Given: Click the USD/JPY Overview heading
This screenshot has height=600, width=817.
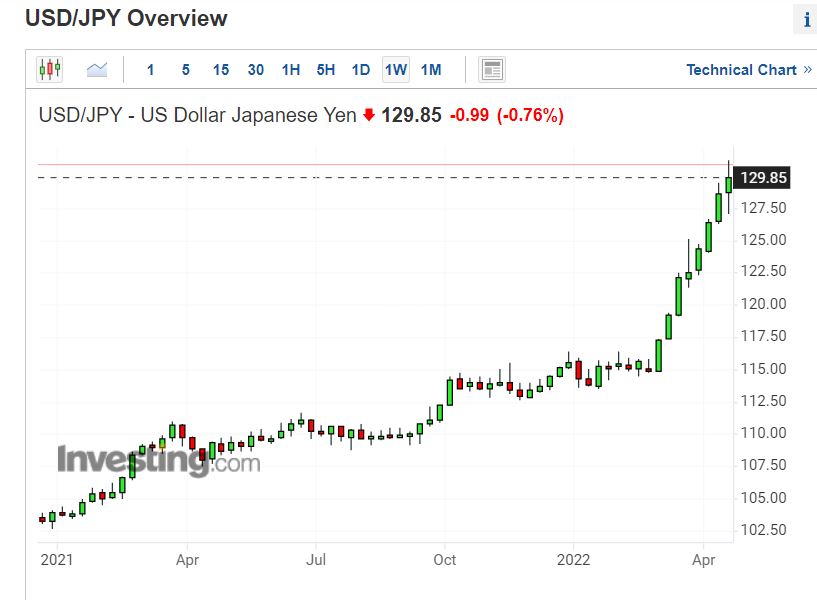Looking at the screenshot, I should [126, 18].
